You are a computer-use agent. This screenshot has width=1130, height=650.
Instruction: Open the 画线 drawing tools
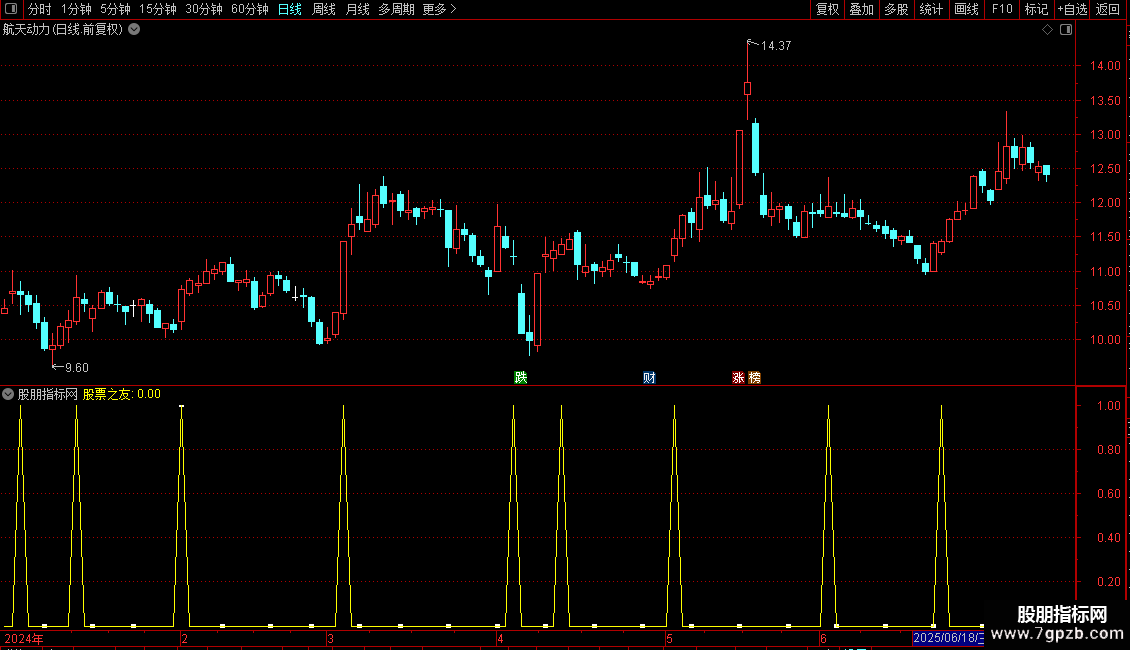pos(966,9)
